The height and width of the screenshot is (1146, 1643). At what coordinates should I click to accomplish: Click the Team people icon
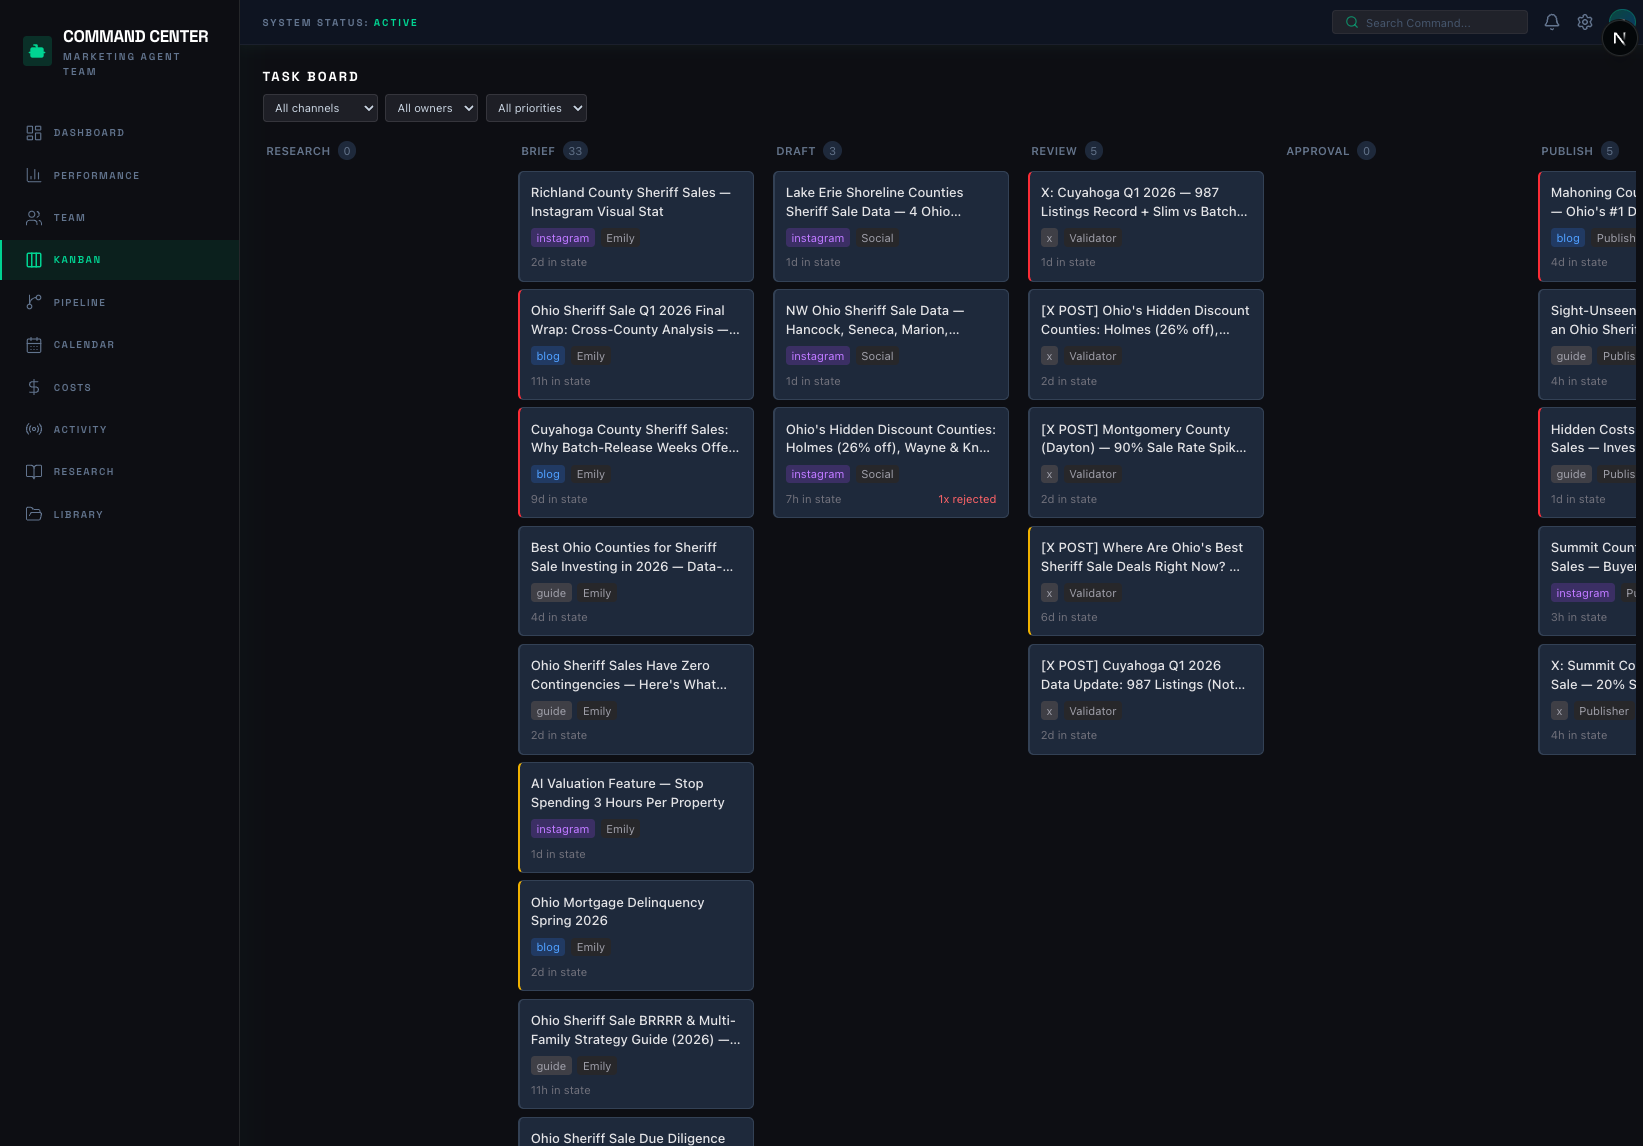click(x=34, y=218)
